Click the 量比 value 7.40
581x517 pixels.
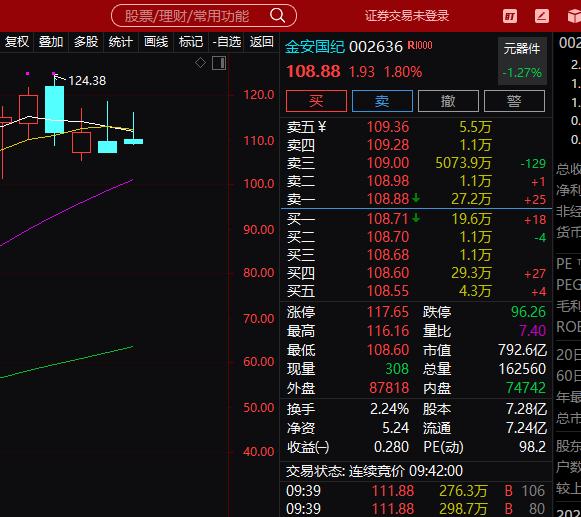532,331
